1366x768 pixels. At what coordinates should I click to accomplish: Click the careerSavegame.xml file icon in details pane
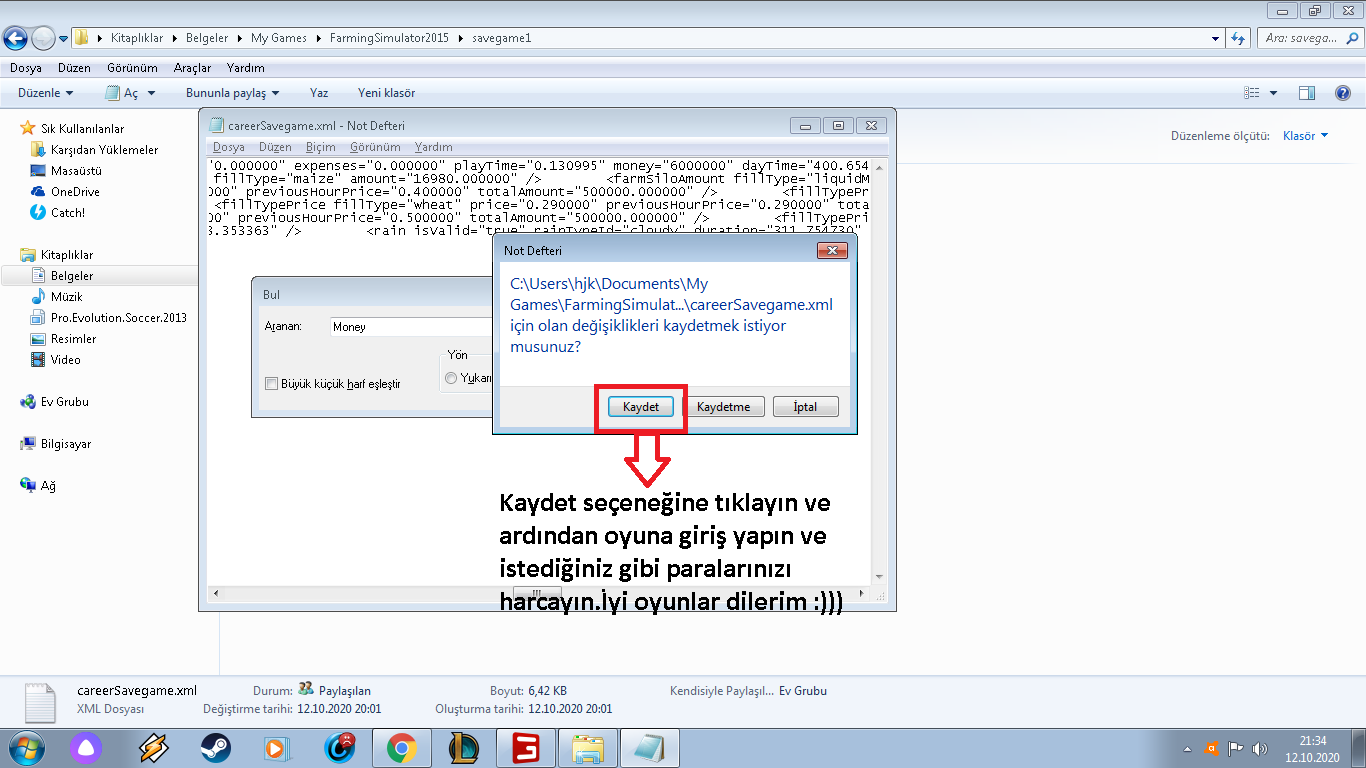pos(40,703)
